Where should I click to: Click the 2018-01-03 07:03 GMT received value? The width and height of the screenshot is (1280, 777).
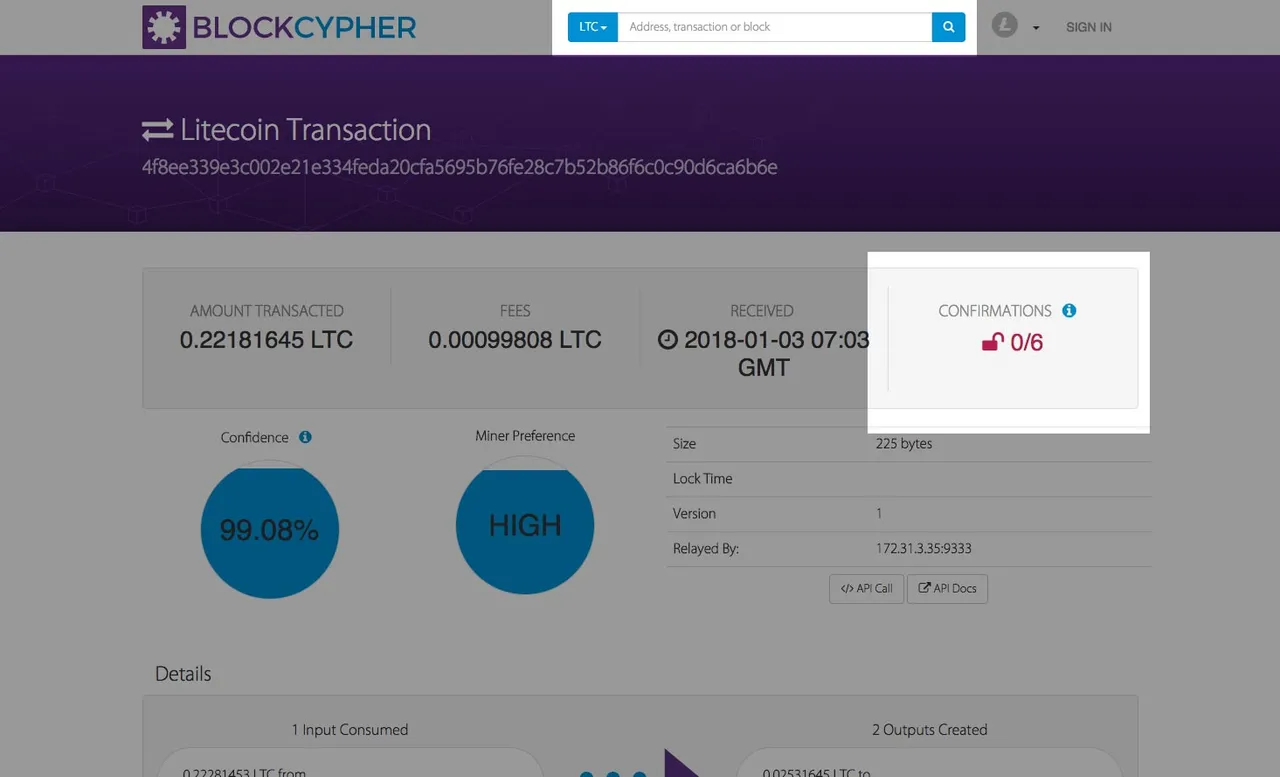764,354
